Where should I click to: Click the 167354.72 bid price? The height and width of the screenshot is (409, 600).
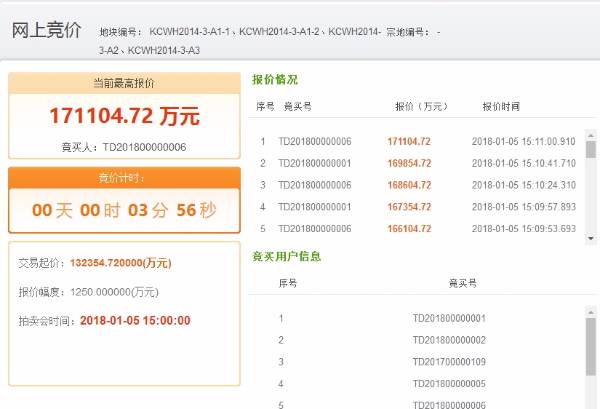(409, 207)
